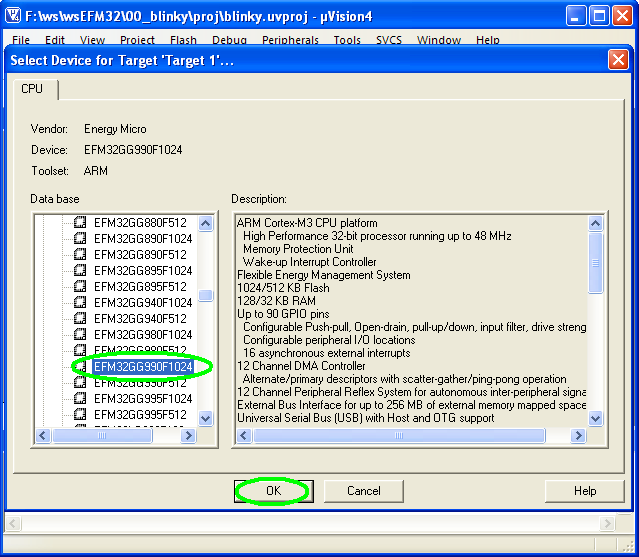Open the Flash menu

(183, 40)
